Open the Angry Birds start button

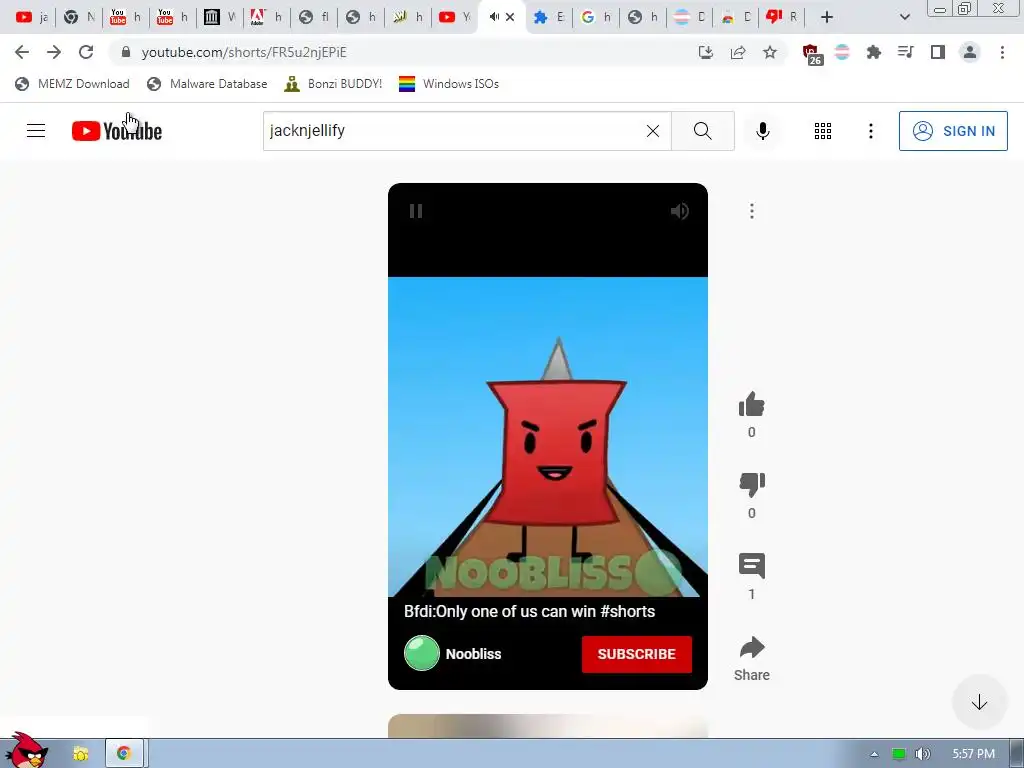26,750
